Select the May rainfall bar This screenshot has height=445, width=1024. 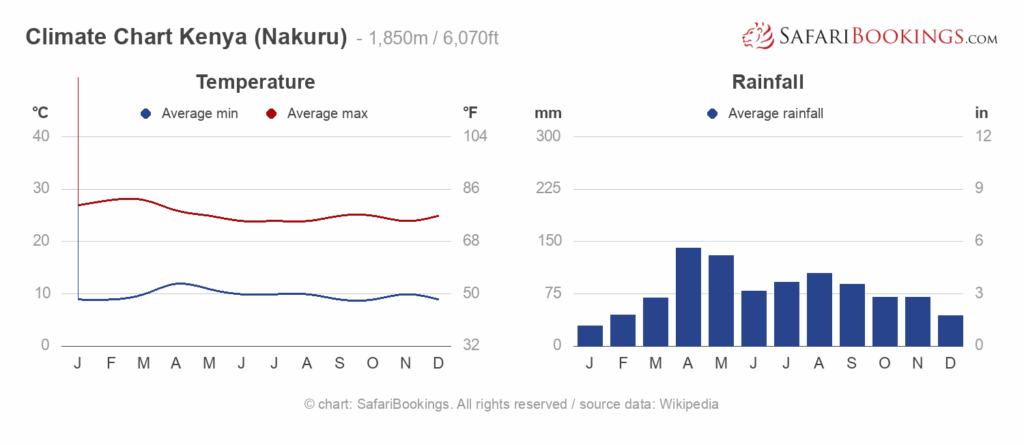[x=721, y=301]
